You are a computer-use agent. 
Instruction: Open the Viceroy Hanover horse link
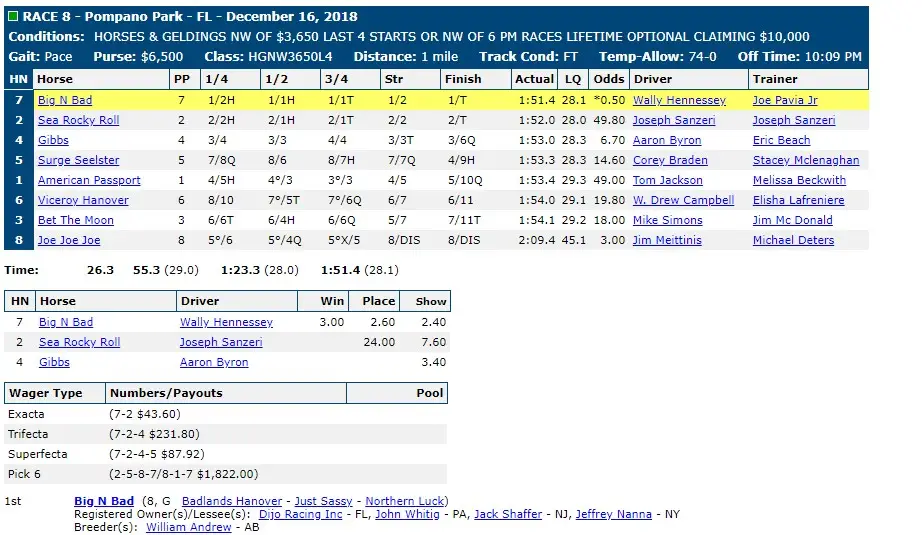(83, 200)
